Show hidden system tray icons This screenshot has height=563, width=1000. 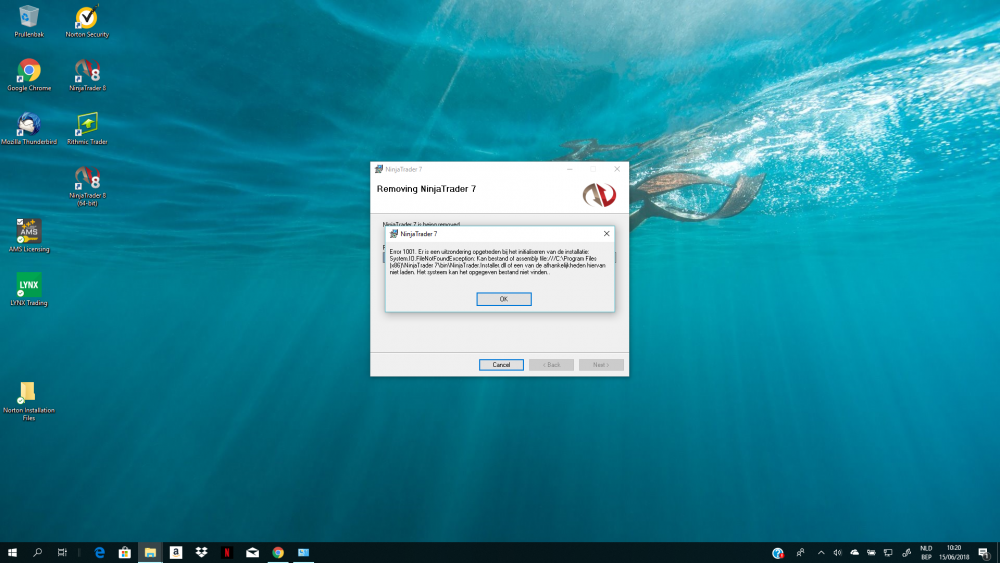click(821, 552)
